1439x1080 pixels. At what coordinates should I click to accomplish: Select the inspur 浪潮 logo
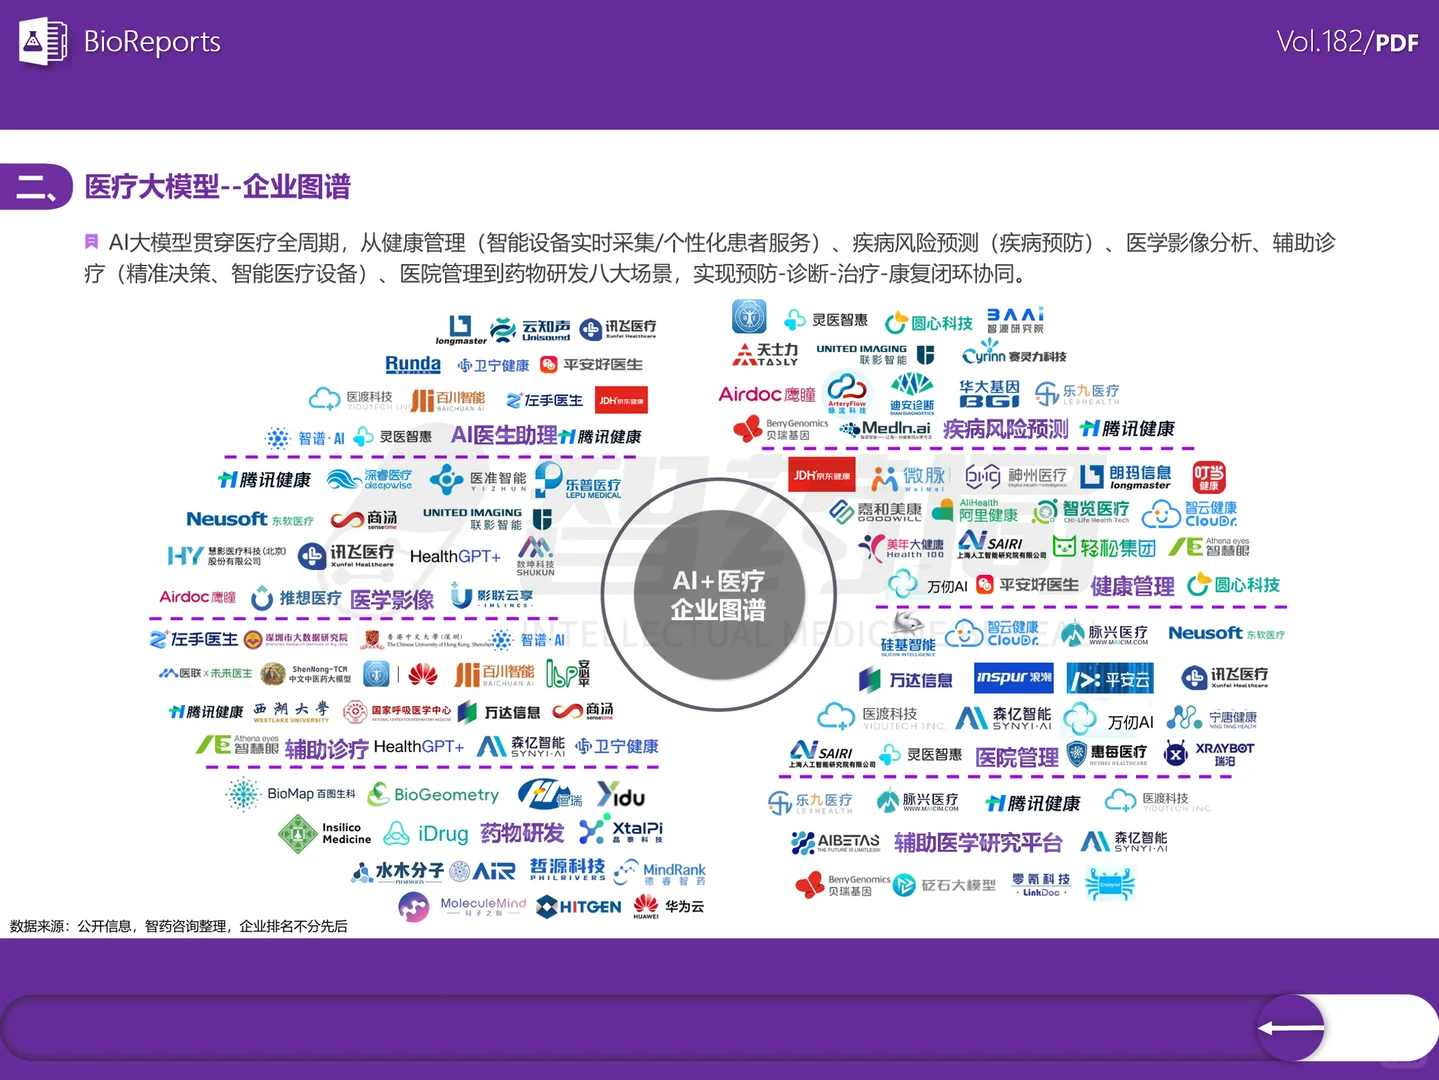pyautogui.click(x=1013, y=677)
